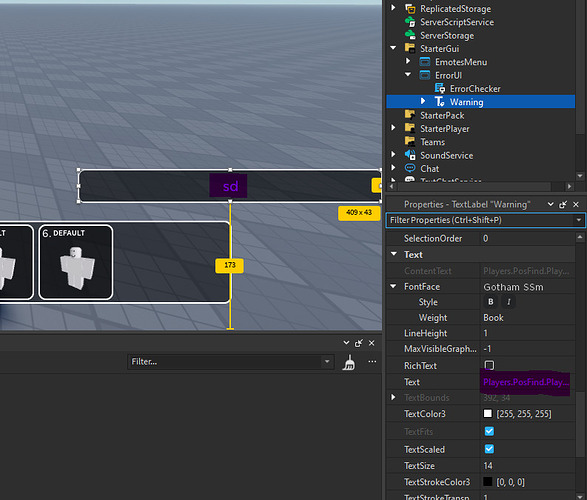Image resolution: width=587 pixels, height=500 pixels.
Task: Open the output Filter dropdown arrow
Action: coord(327,362)
